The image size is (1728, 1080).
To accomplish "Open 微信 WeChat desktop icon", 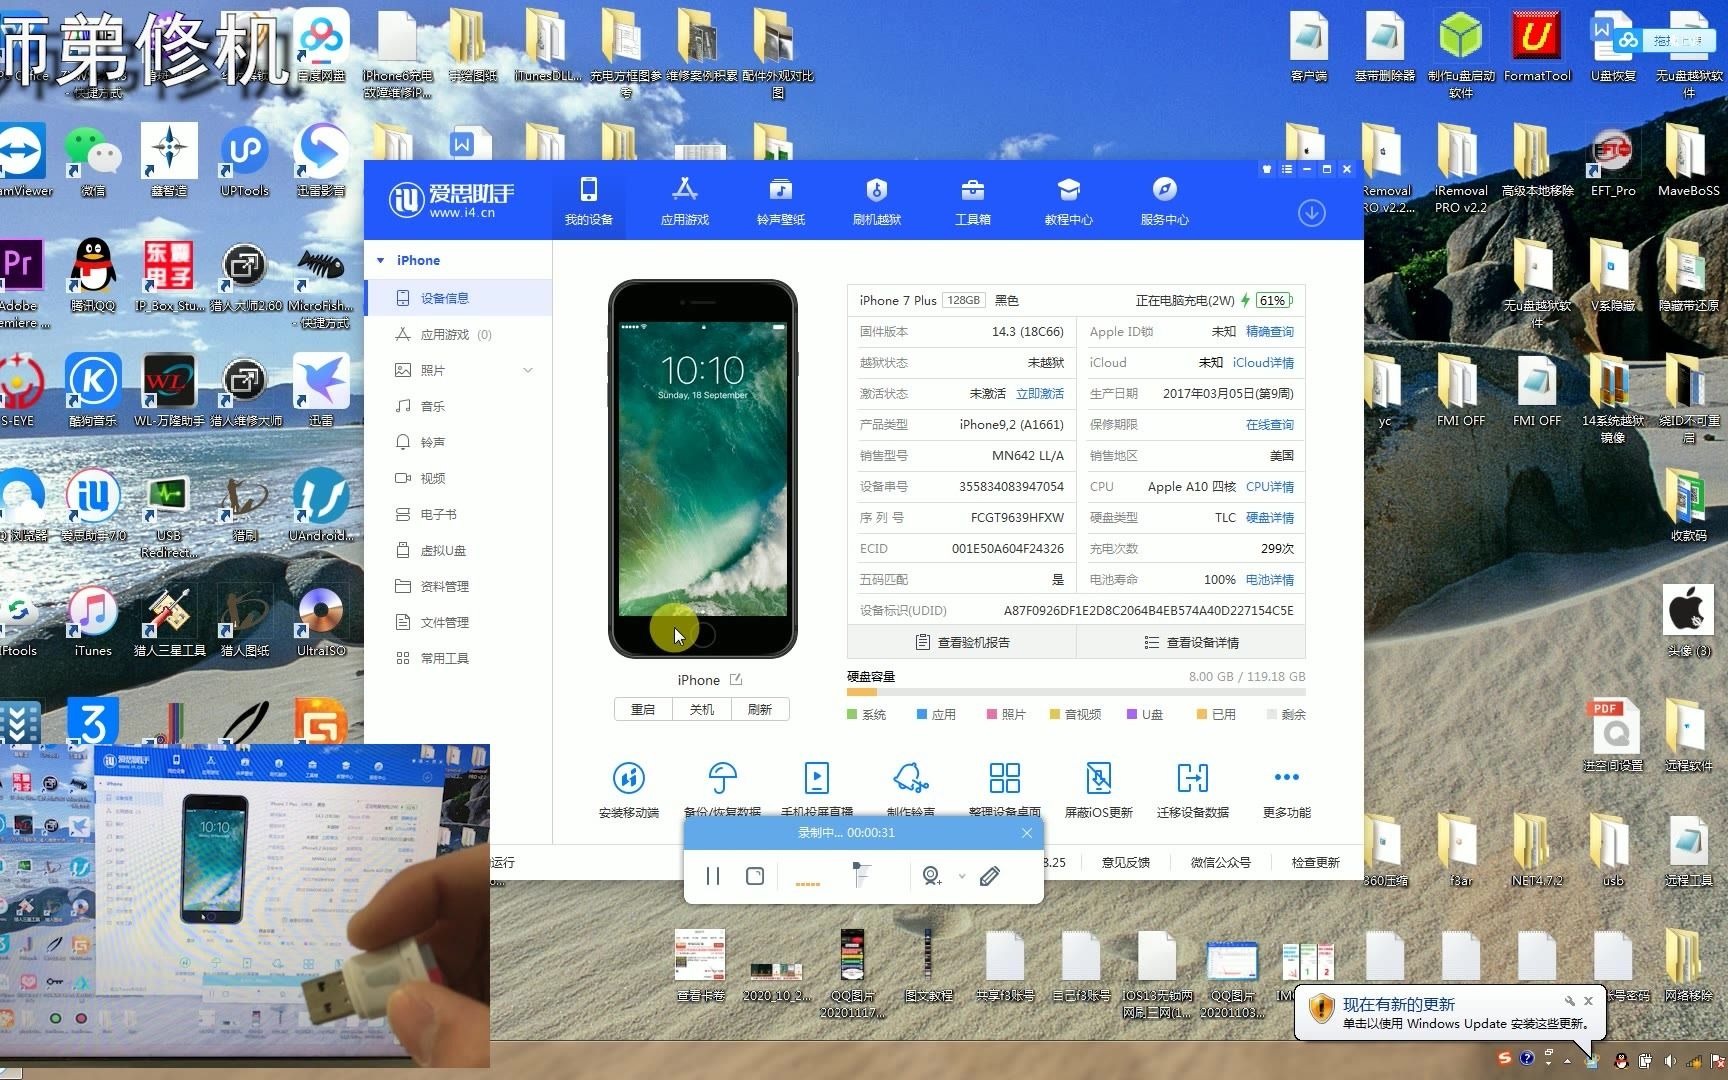I will tap(93, 158).
